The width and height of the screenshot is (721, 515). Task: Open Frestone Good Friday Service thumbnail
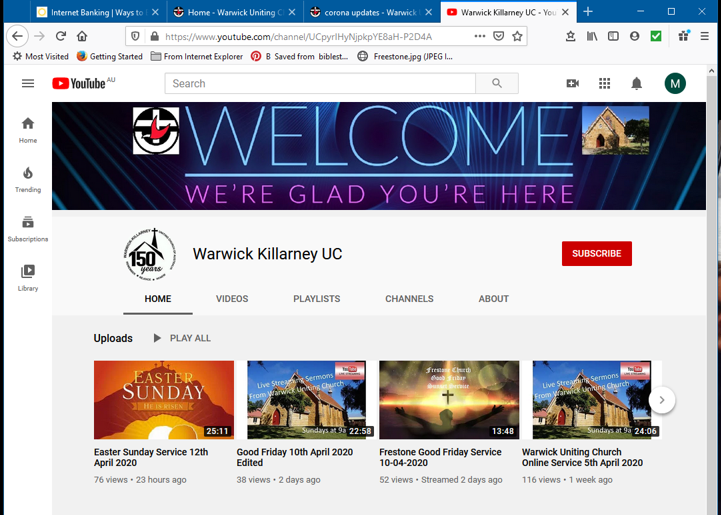click(449, 400)
